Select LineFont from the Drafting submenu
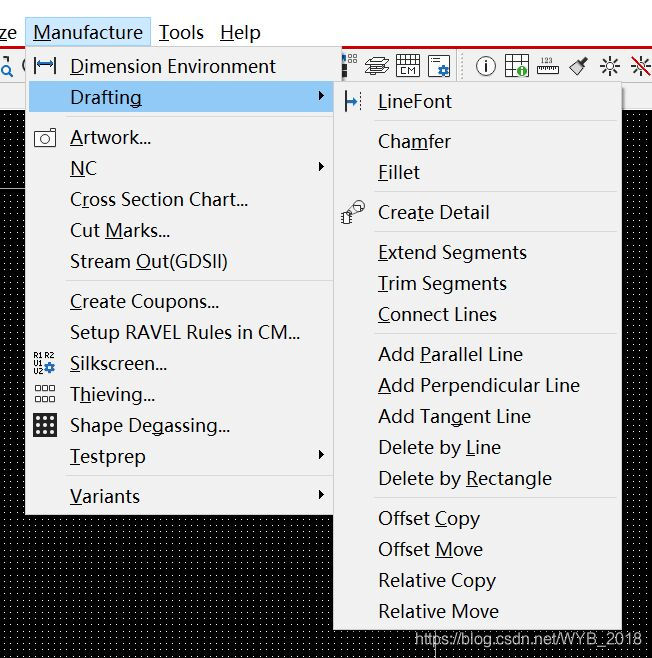652x658 pixels. (x=414, y=102)
